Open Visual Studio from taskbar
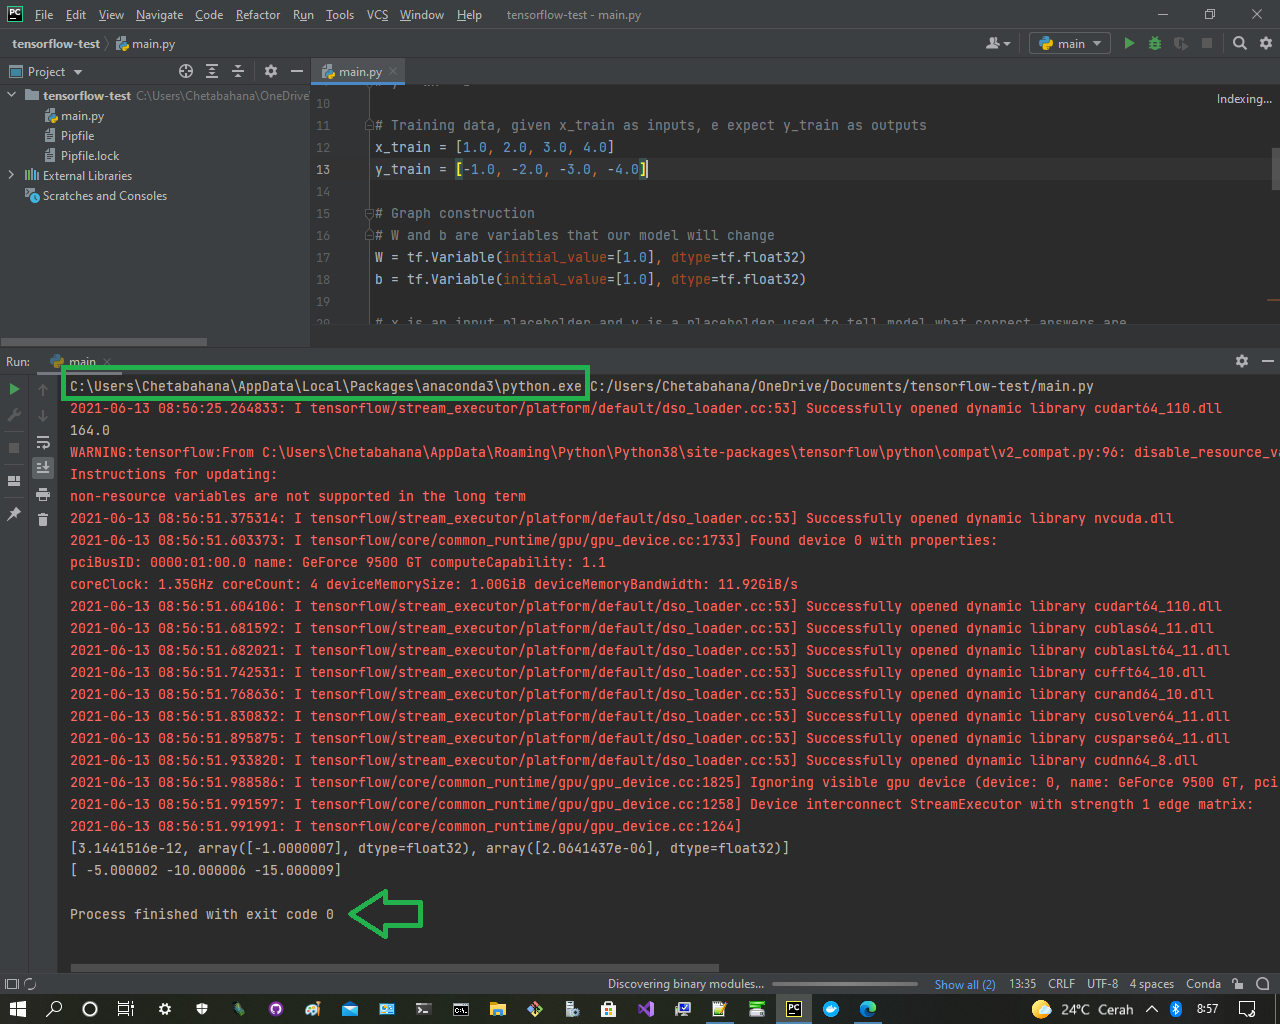Viewport: 1280px width, 1024px height. (645, 1009)
